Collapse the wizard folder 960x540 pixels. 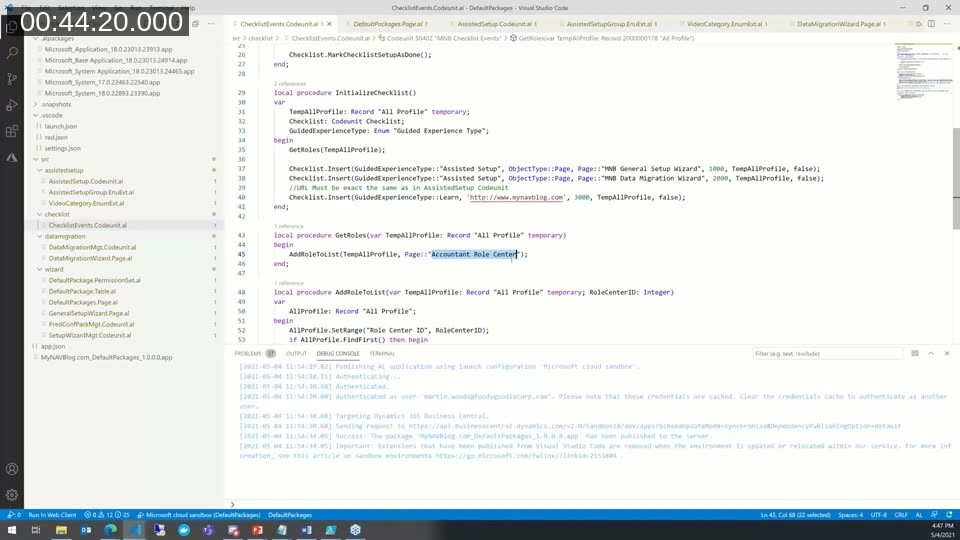[x=54, y=269]
